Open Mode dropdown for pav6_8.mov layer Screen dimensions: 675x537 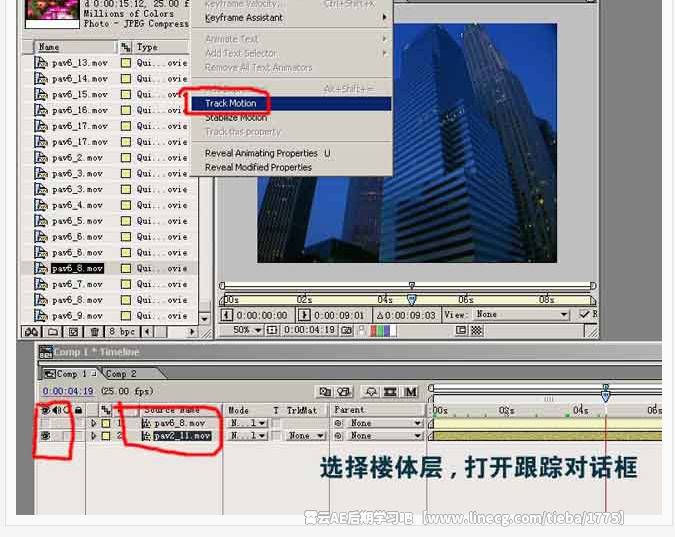[x=248, y=423]
